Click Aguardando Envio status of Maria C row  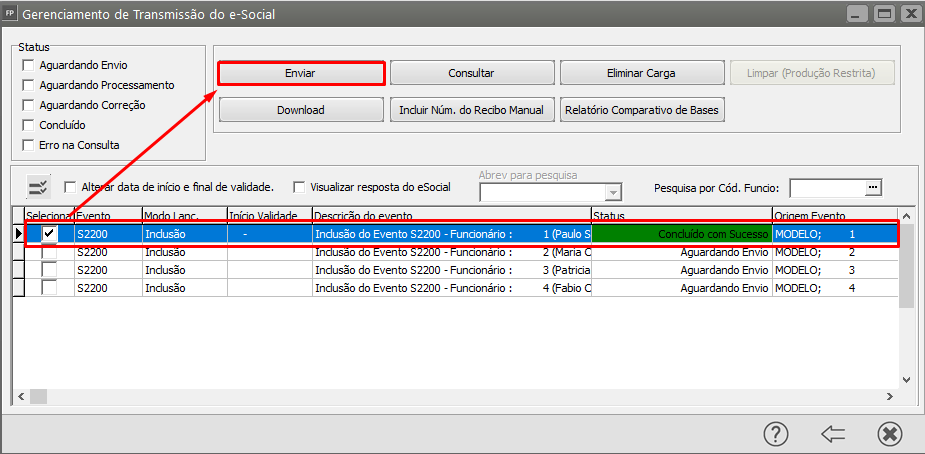point(682,252)
